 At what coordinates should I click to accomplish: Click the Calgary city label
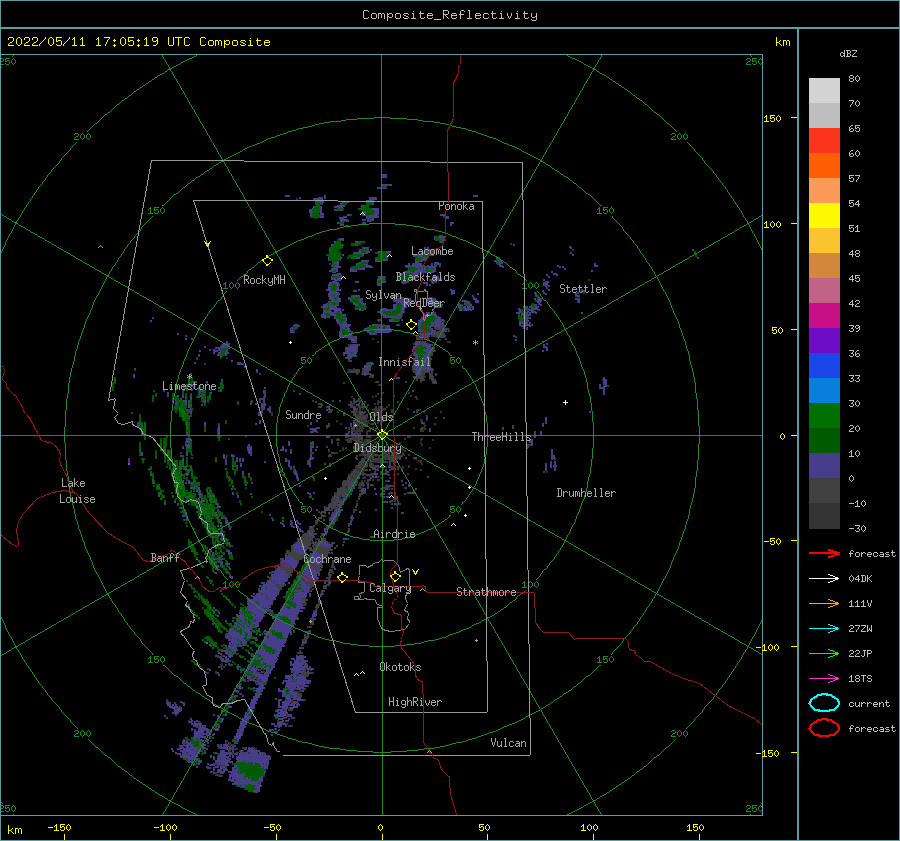tap(390, 588)
